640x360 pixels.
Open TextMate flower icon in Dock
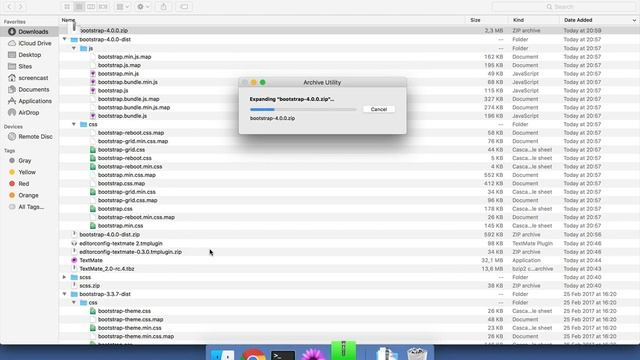coord(313,353)
